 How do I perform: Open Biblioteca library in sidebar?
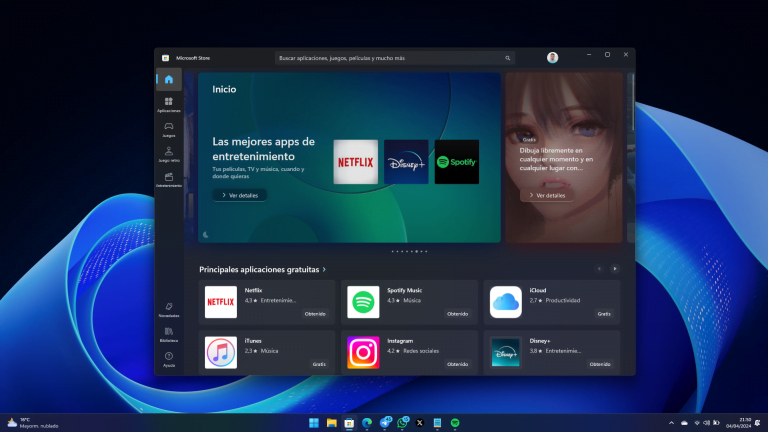[168, 335]
